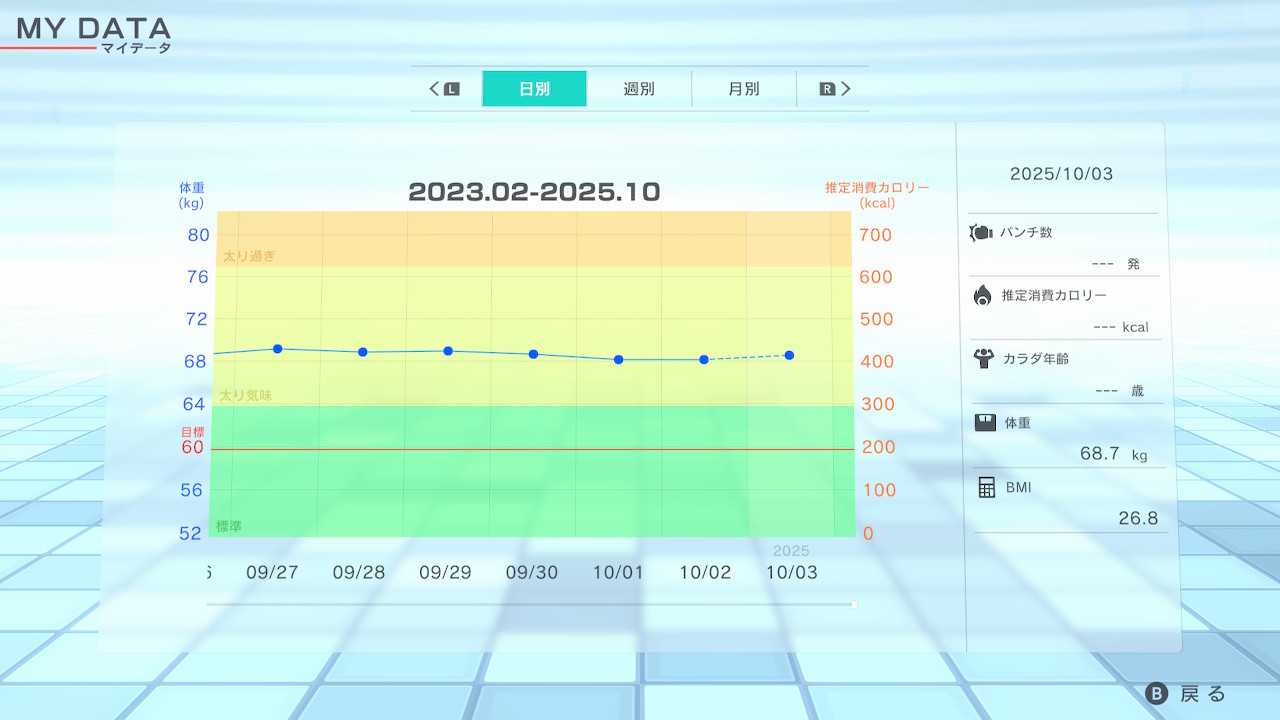Image resolution: width=1280 pixels, height=720 pixels.
Task: Click the 09/29 data point on chart
Action: 448,351
